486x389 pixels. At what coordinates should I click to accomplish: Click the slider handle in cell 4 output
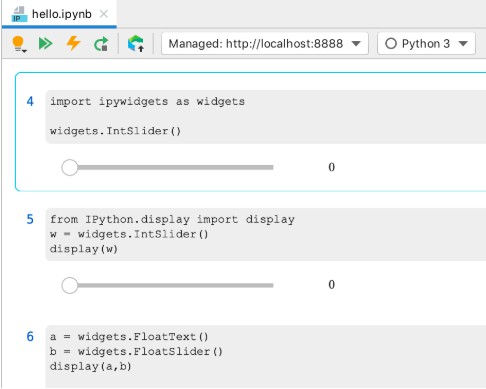click(x=69, y=167)
